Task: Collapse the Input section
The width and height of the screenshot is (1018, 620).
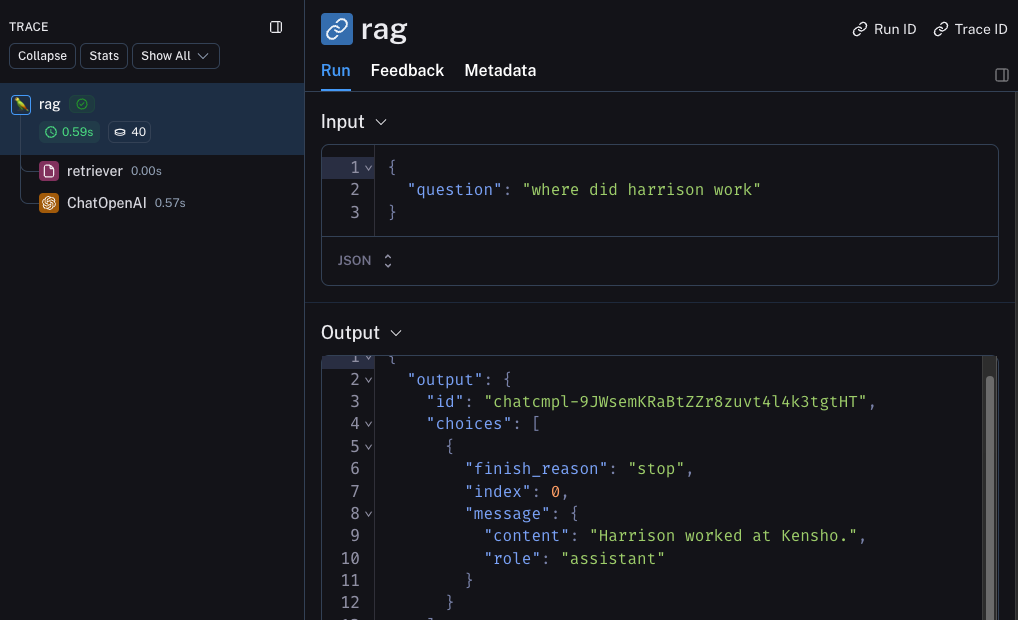Action: pos(380,122)
